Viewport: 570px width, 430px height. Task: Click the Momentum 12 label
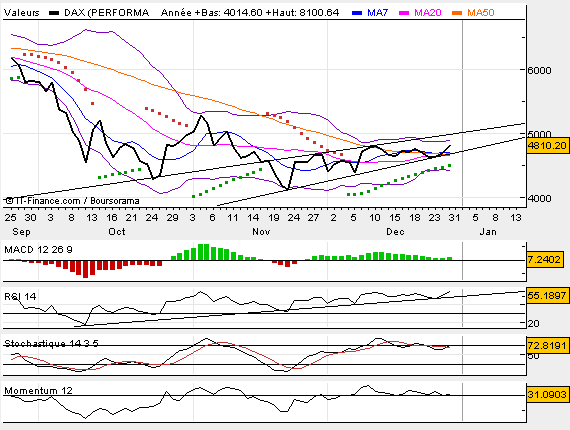tap(38, 391)
